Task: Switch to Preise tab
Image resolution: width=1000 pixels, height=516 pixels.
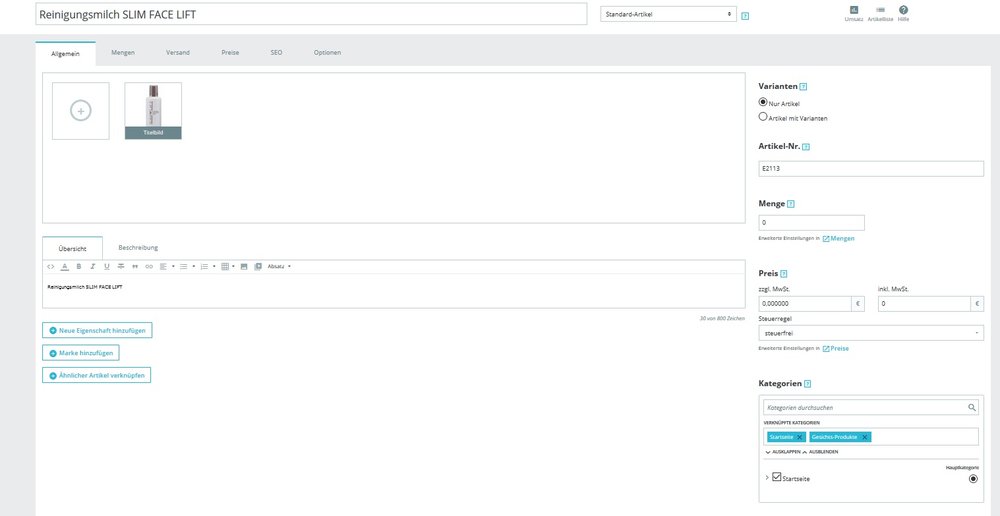Action: tap(230, 52)
